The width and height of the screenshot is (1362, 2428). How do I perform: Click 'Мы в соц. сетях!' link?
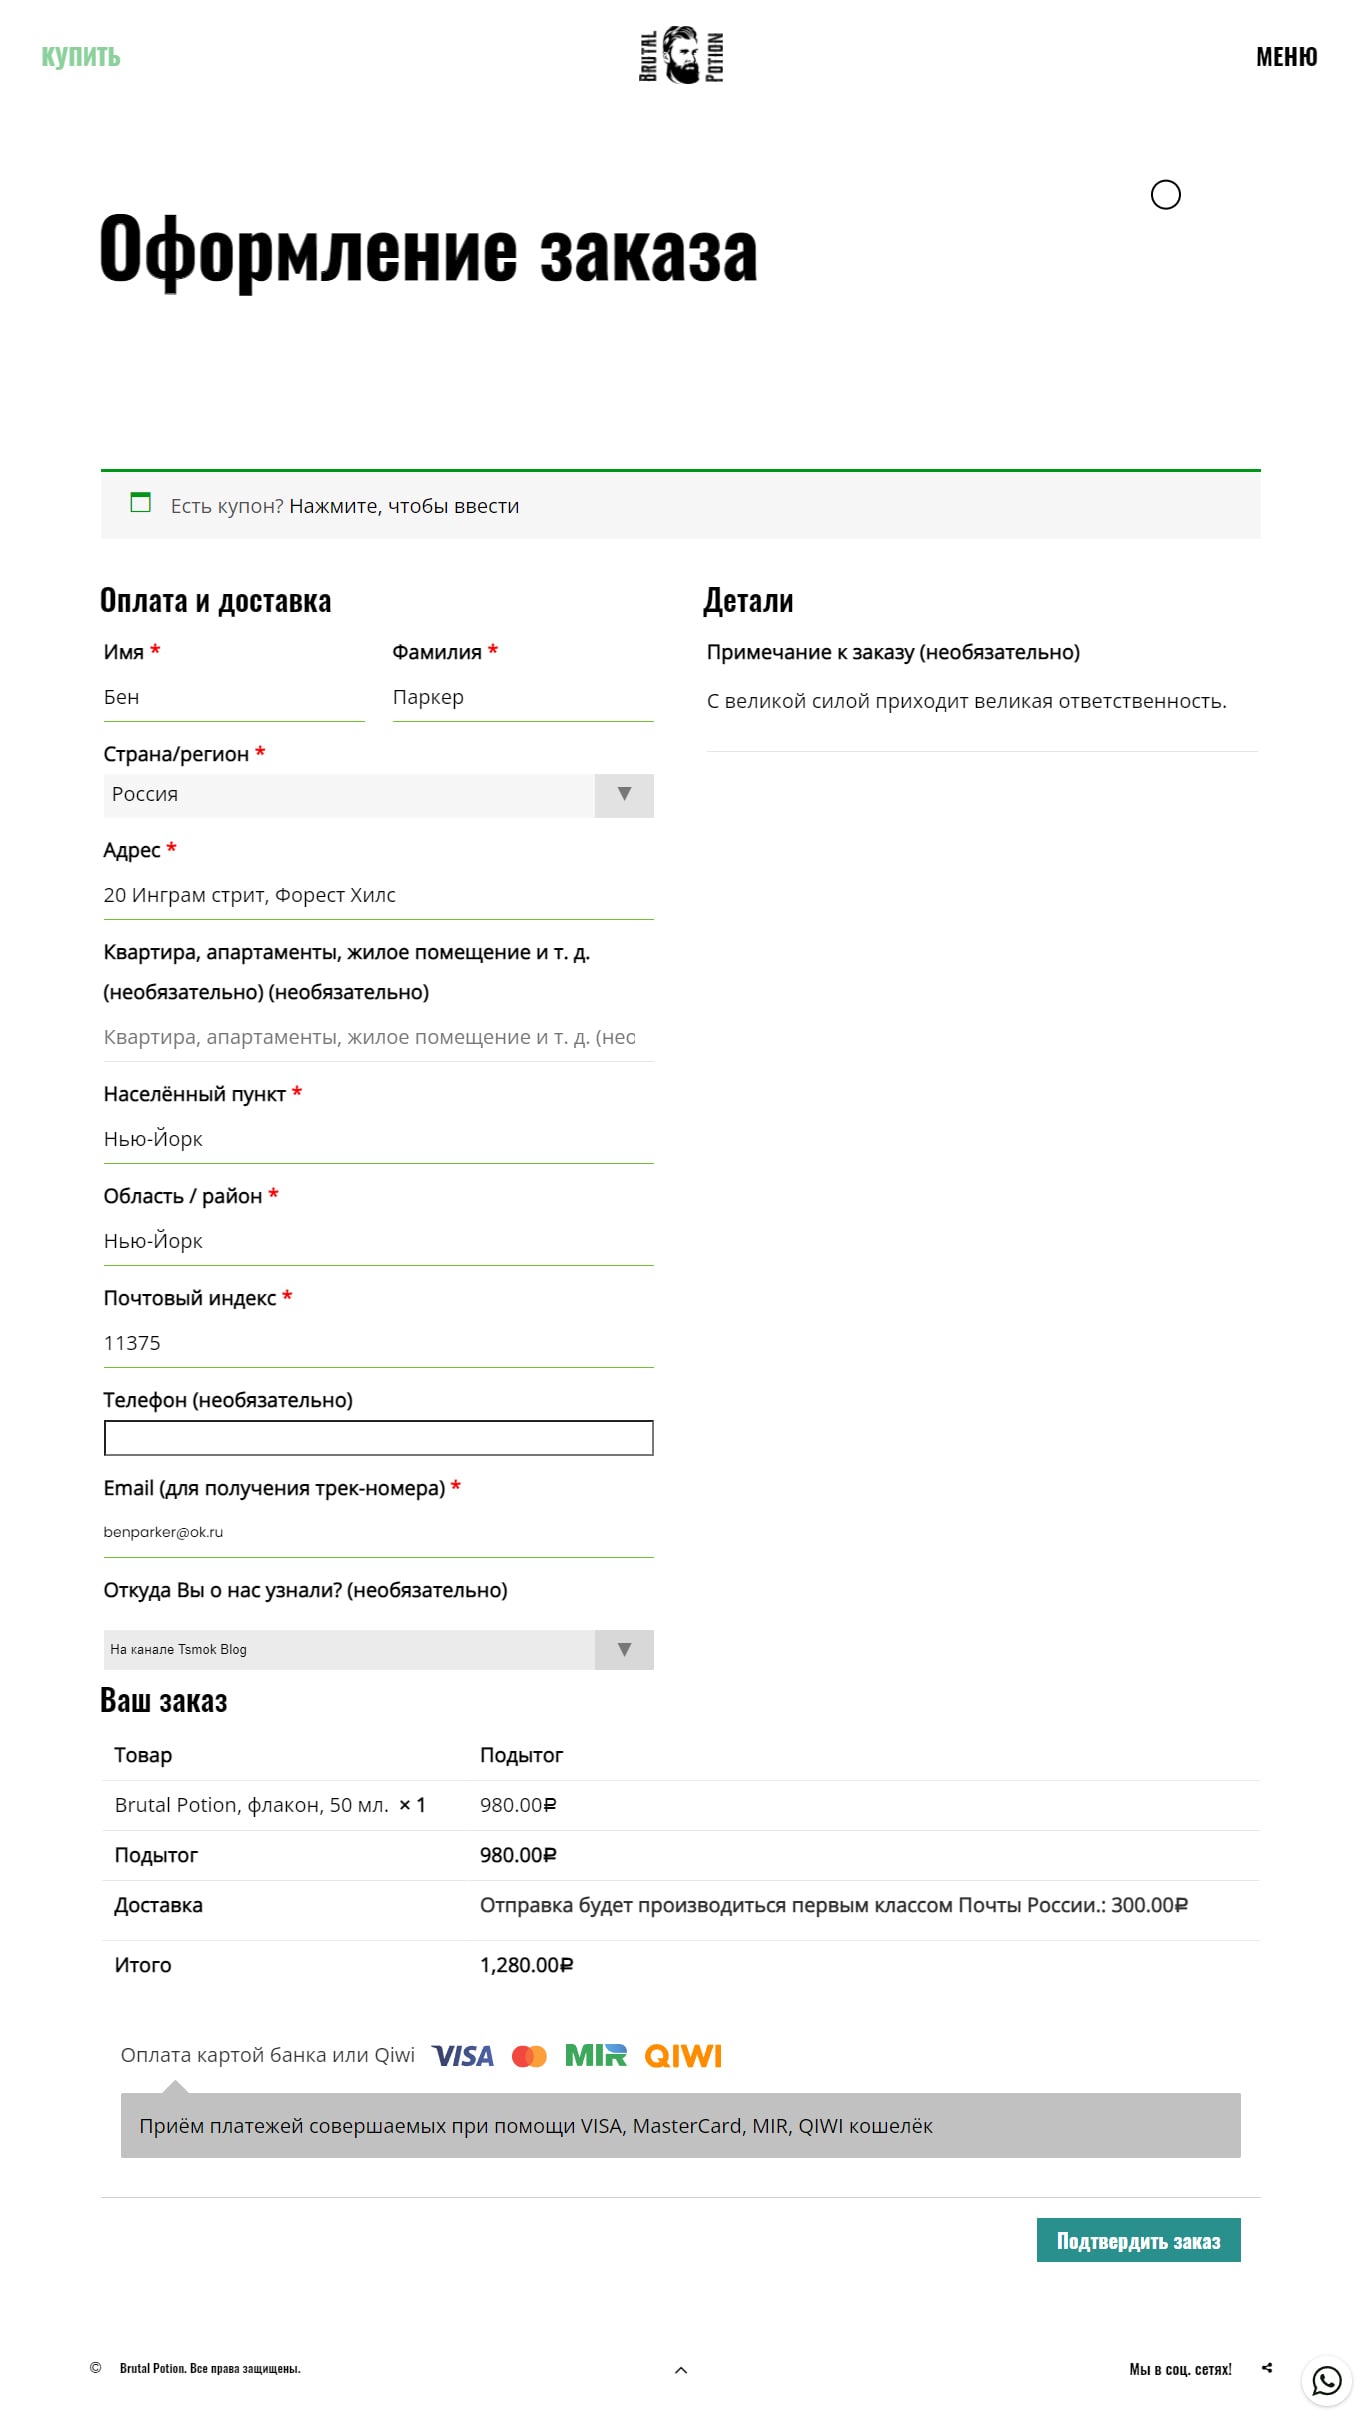coord(1180,2369)
